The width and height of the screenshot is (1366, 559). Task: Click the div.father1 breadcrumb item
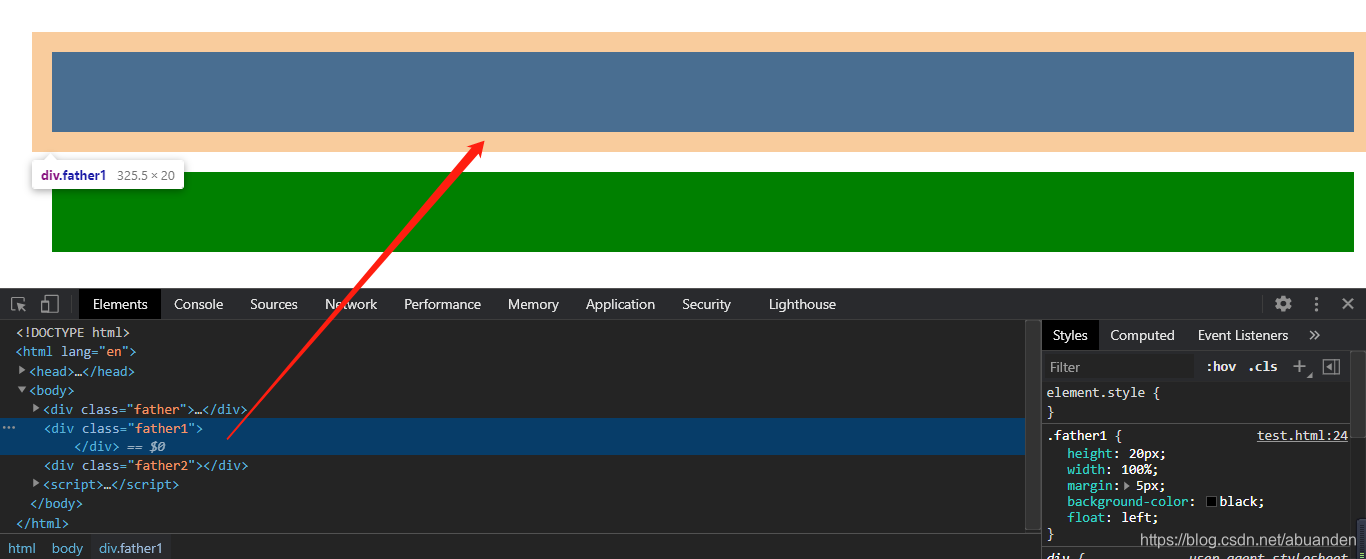click(x=130, y=548)
